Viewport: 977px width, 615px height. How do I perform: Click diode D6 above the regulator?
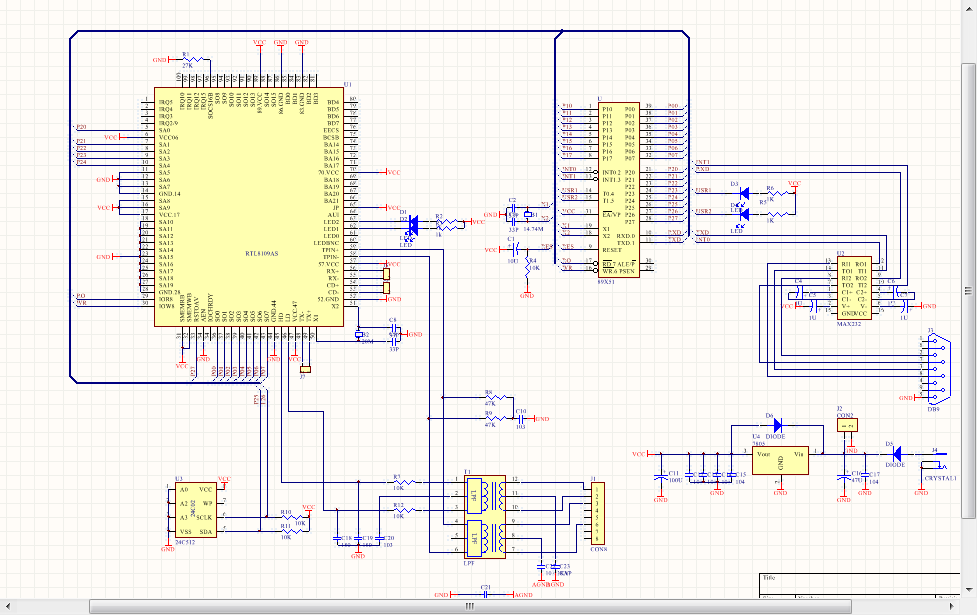[777, 426]
